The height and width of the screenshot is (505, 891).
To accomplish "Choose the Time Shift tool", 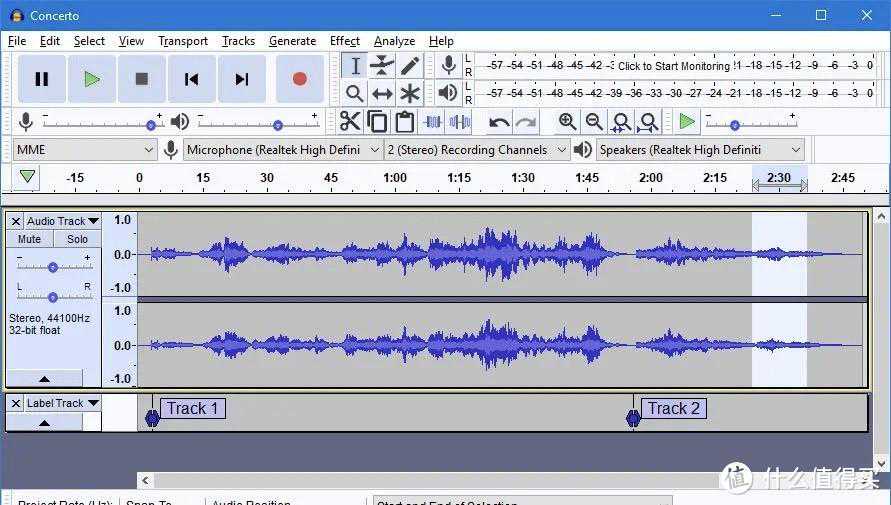I will pos(382,93).
